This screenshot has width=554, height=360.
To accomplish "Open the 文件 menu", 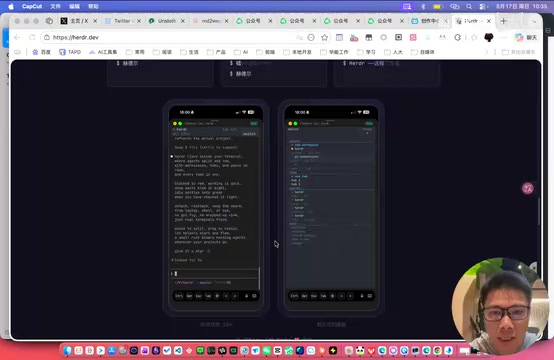I will (55, 6).
